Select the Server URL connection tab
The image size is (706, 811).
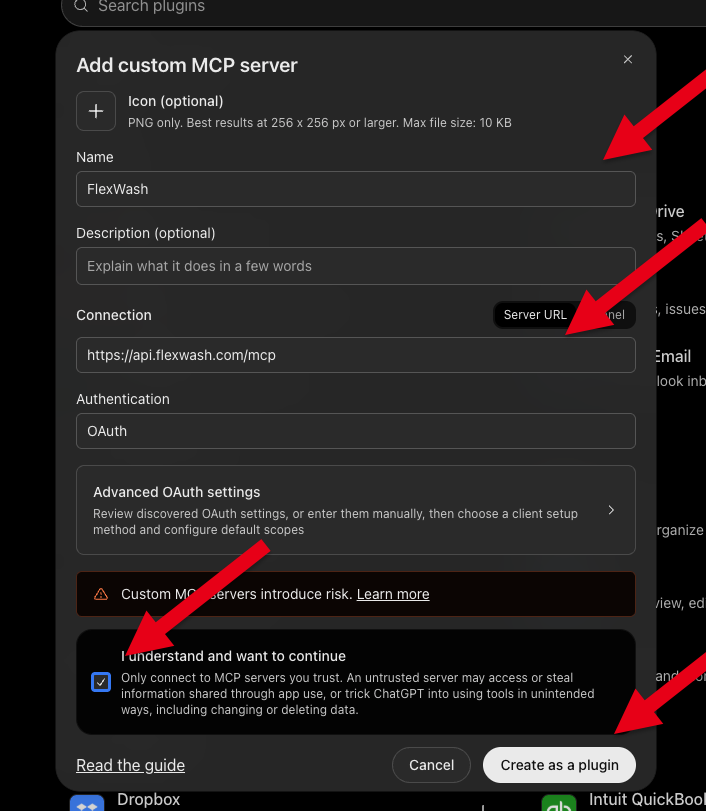point(535,314)
